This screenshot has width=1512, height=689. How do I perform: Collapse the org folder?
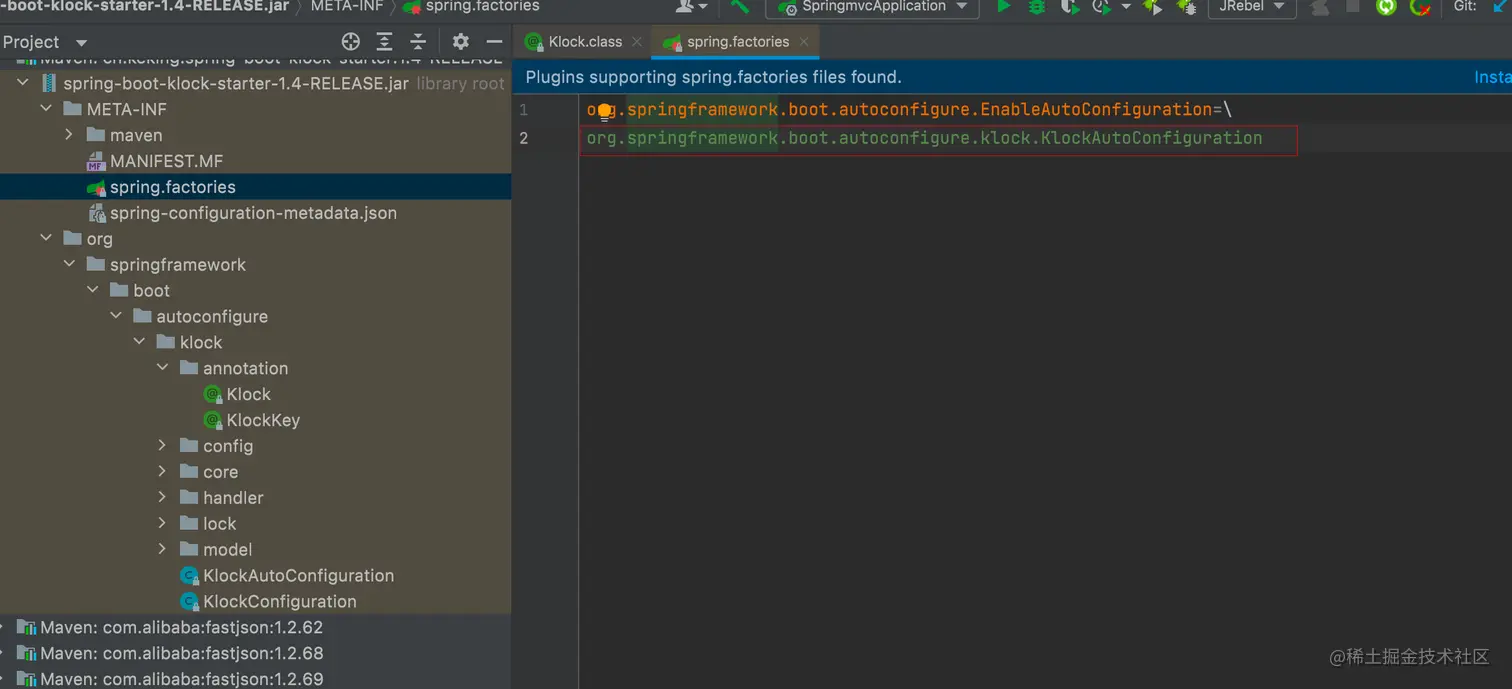point(46,239)
